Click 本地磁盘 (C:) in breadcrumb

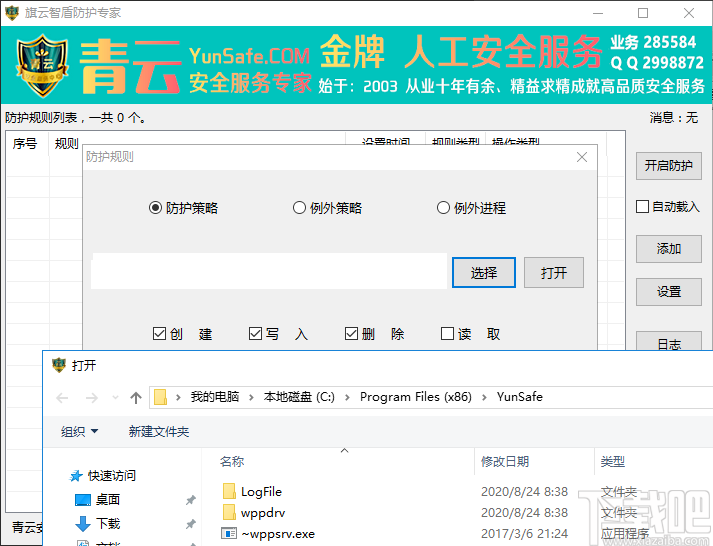(x=299, y=397)
